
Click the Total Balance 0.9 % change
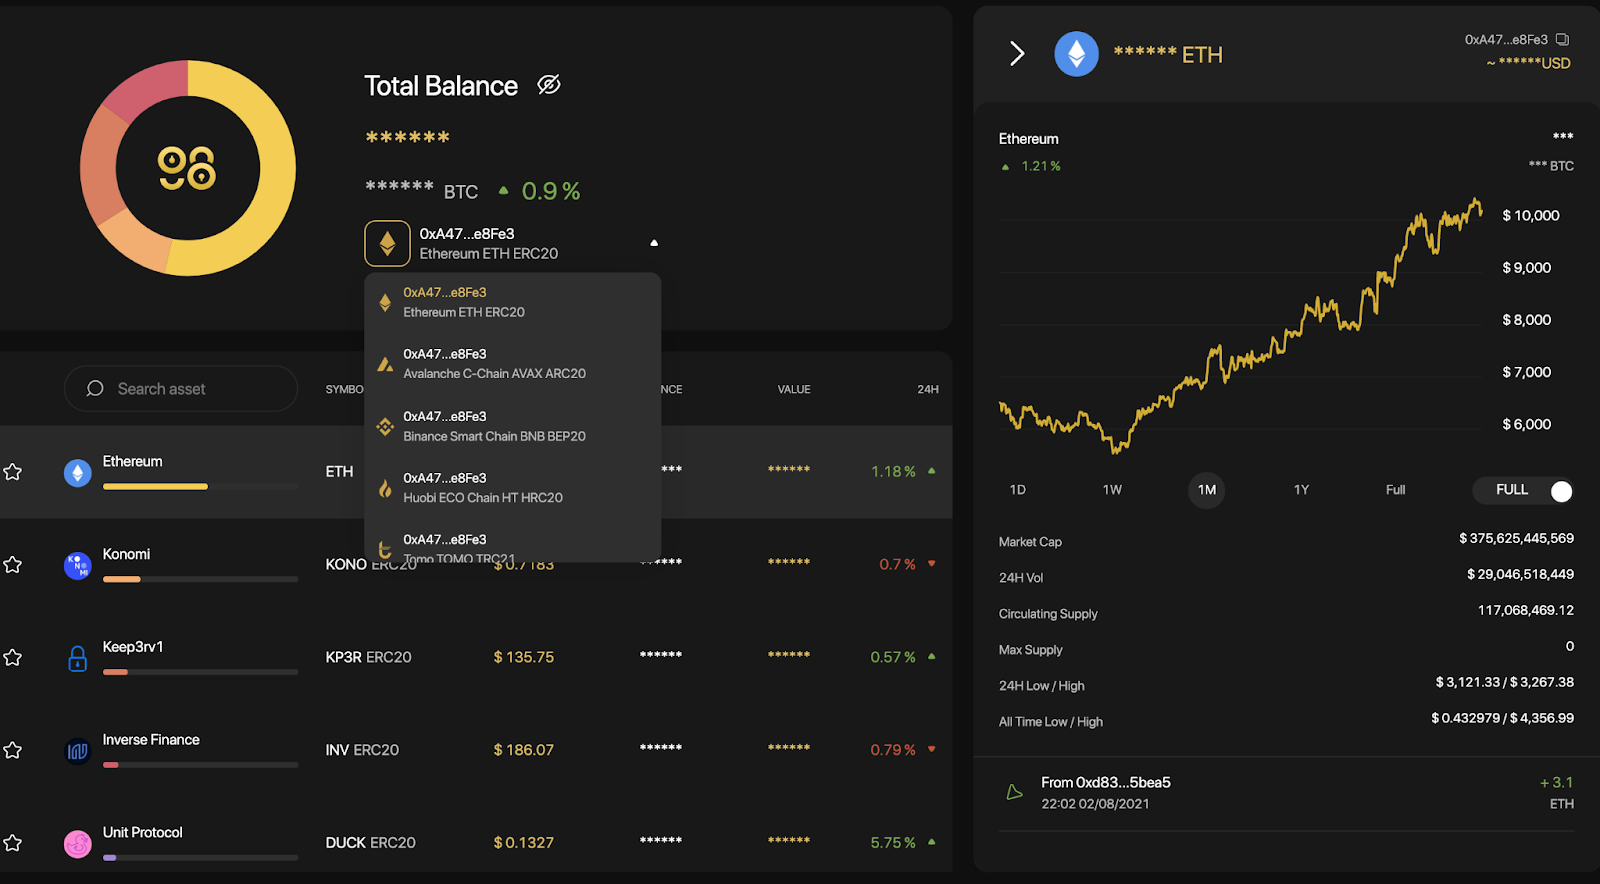coord(550,191)
